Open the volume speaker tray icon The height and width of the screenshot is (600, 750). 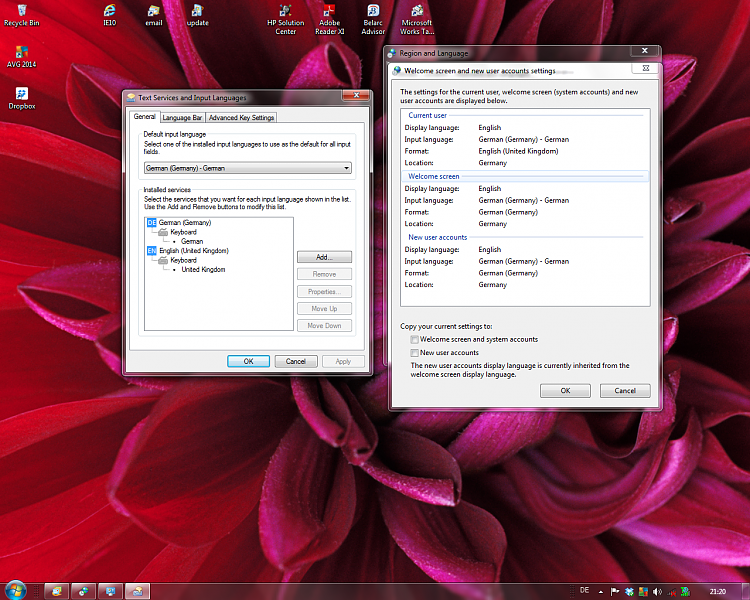click(658, 592)
